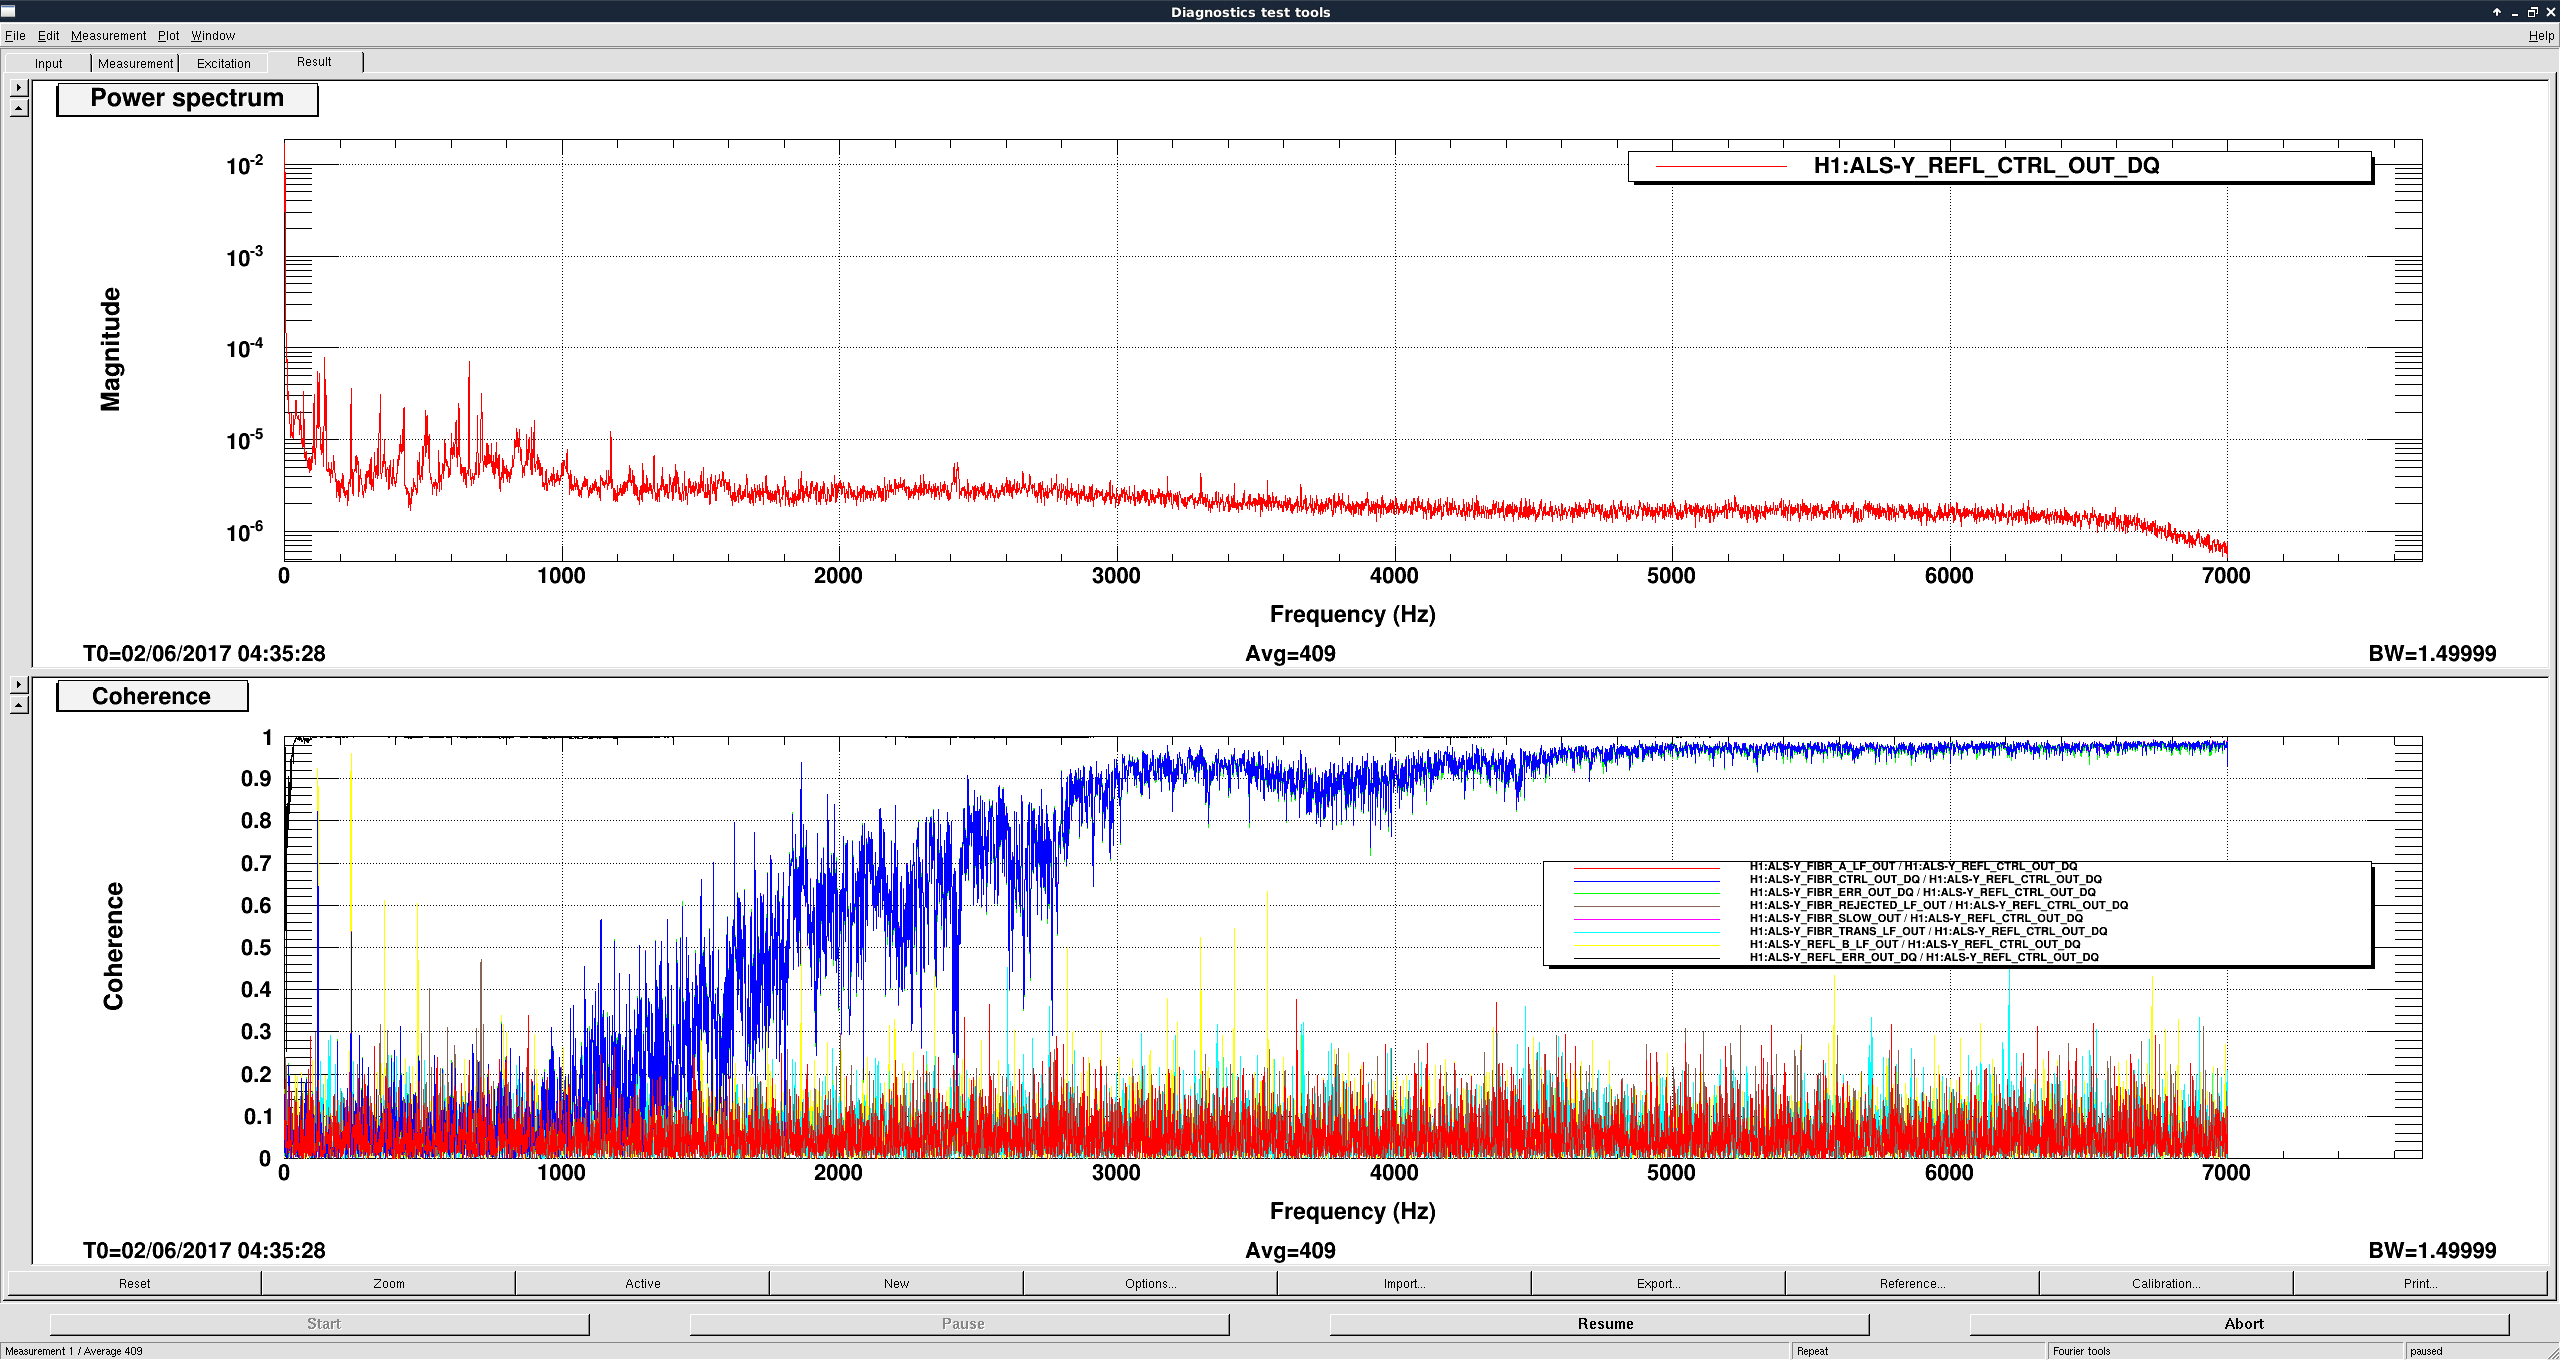Screen dimensions: 2560x1360
Task: Click legend entry H1:ALS-Y_FIBR_REJECTED_LF_OUT
Action: coord(1938,905)
